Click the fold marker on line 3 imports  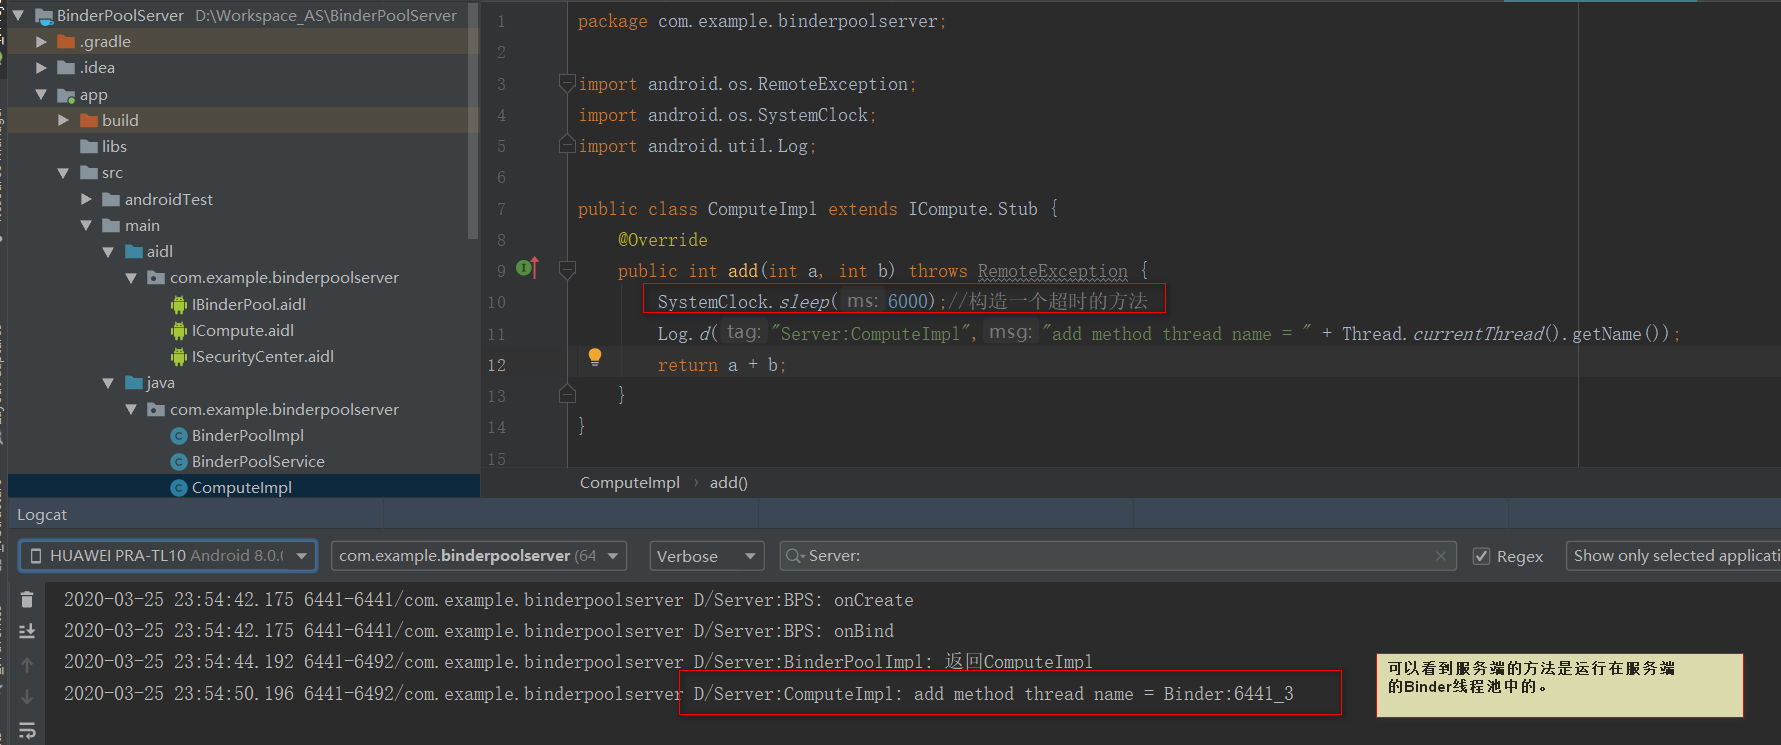(x=567, y=83)
